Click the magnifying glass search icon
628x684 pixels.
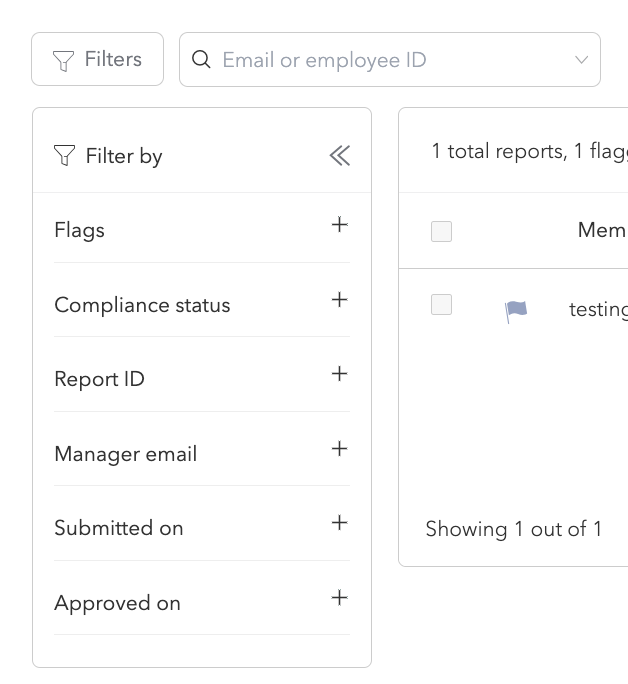tap(201, 60)
